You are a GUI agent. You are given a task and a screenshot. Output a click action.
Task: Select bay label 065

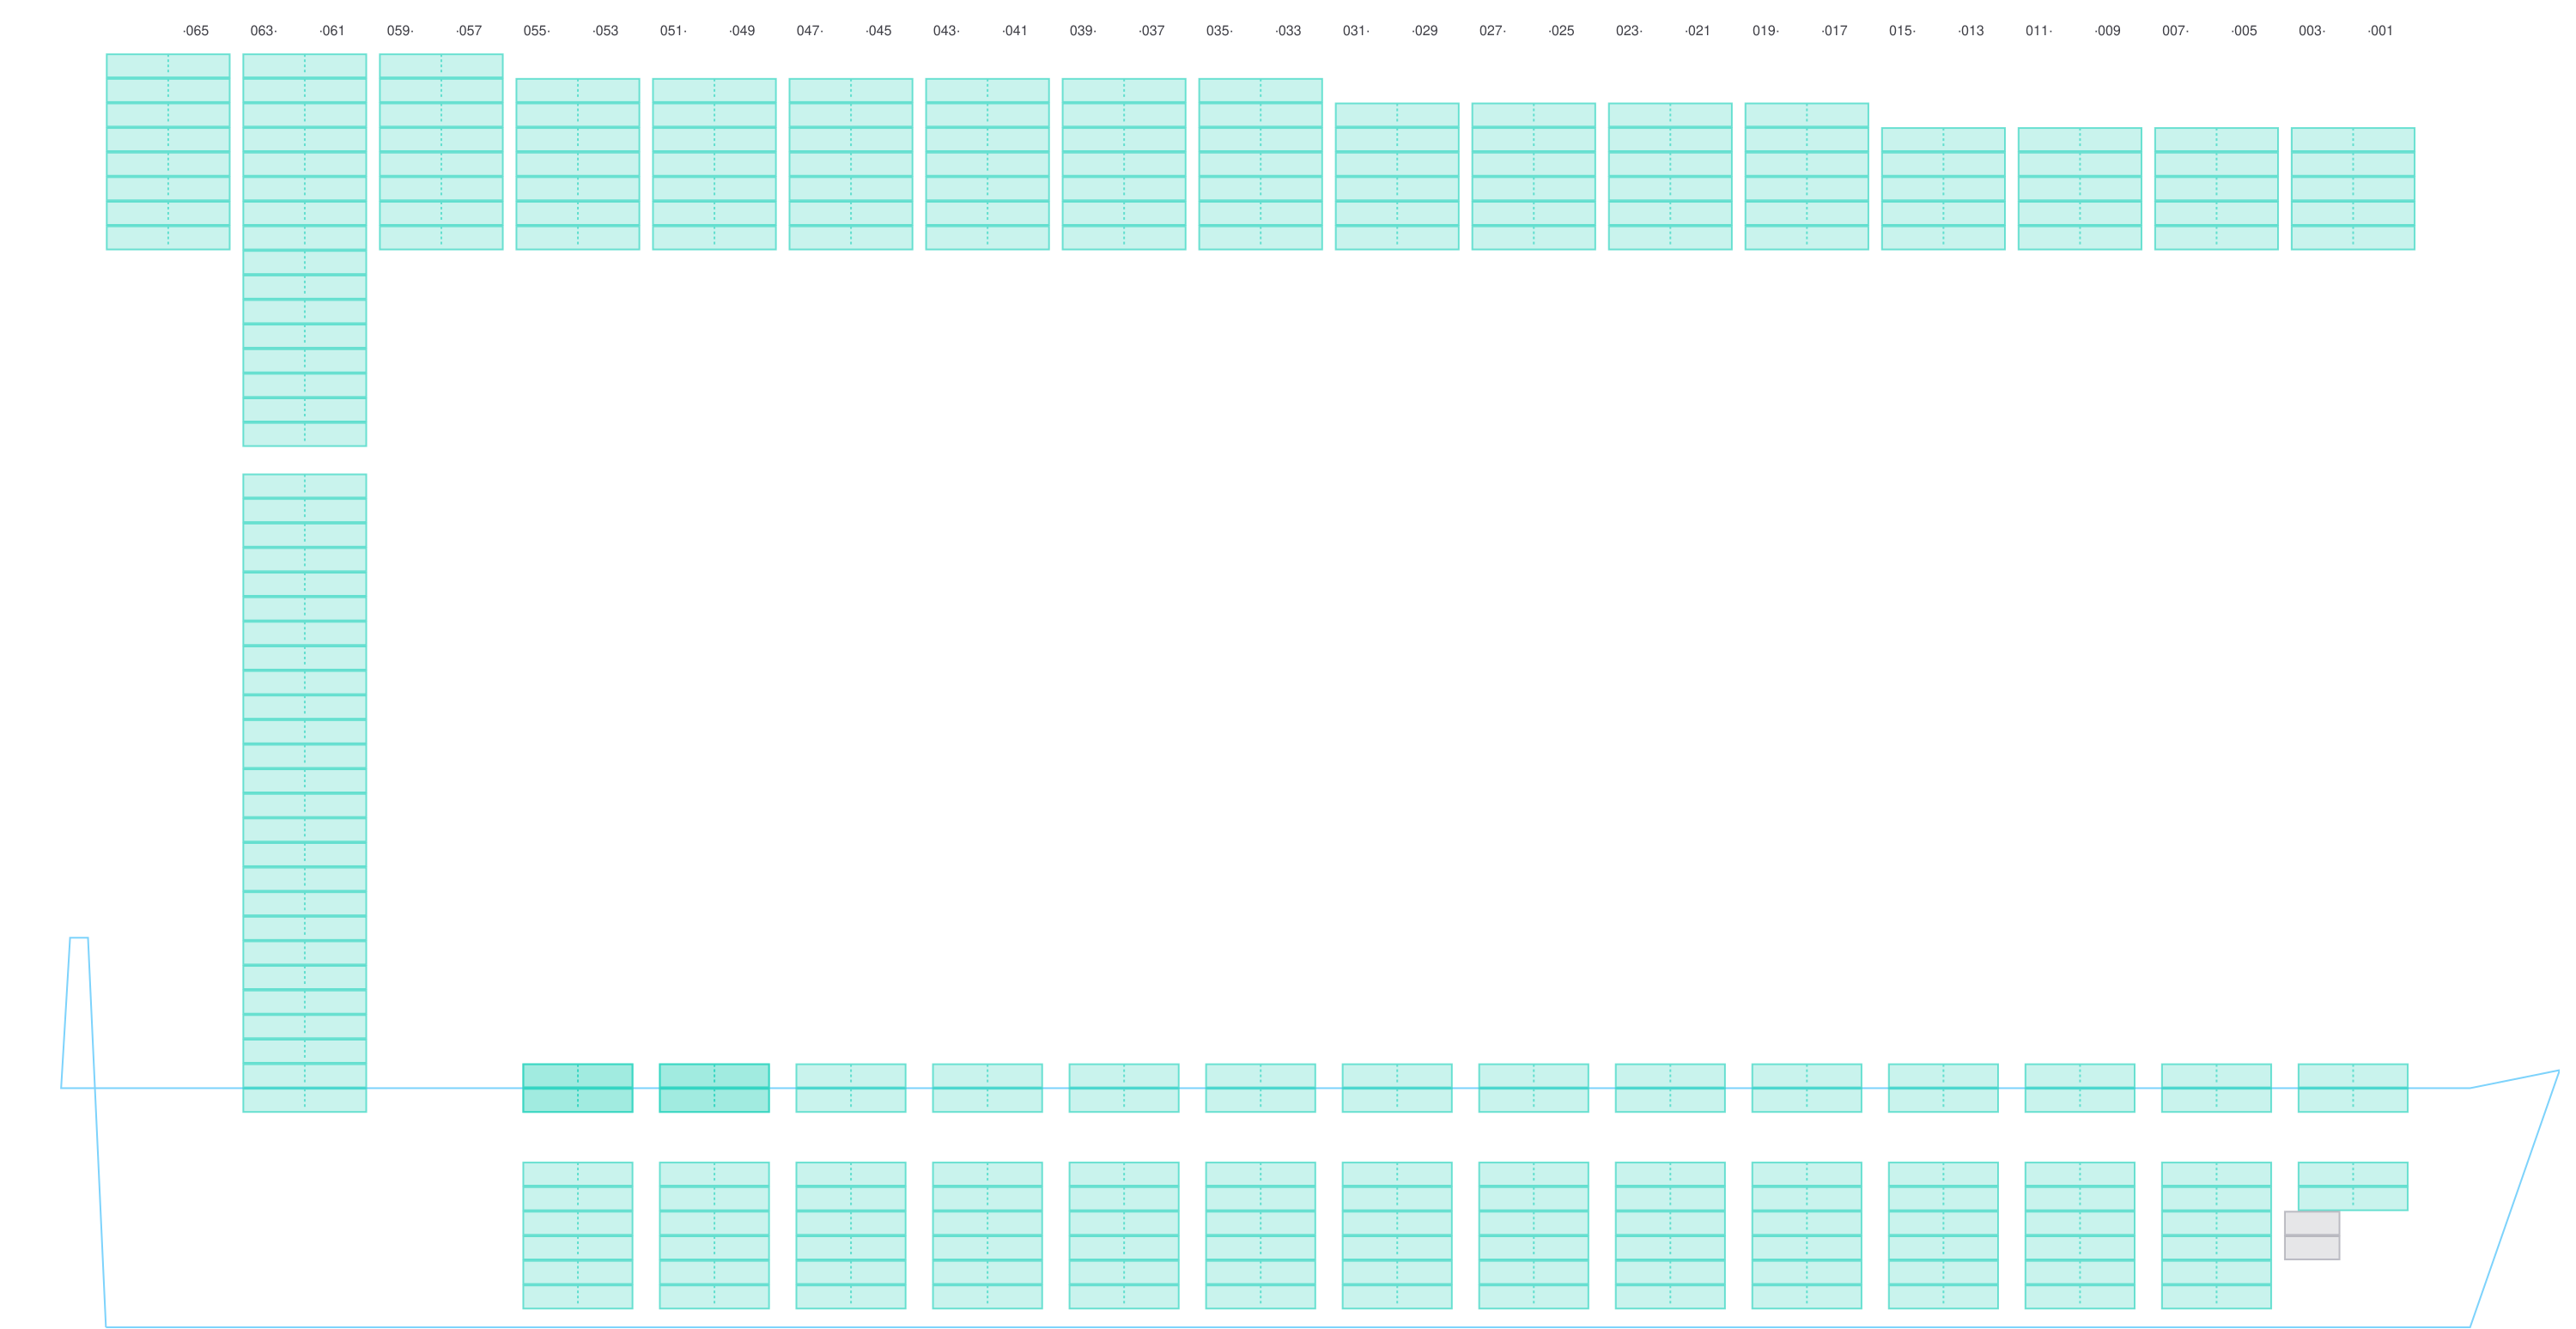tap(196, 31)
